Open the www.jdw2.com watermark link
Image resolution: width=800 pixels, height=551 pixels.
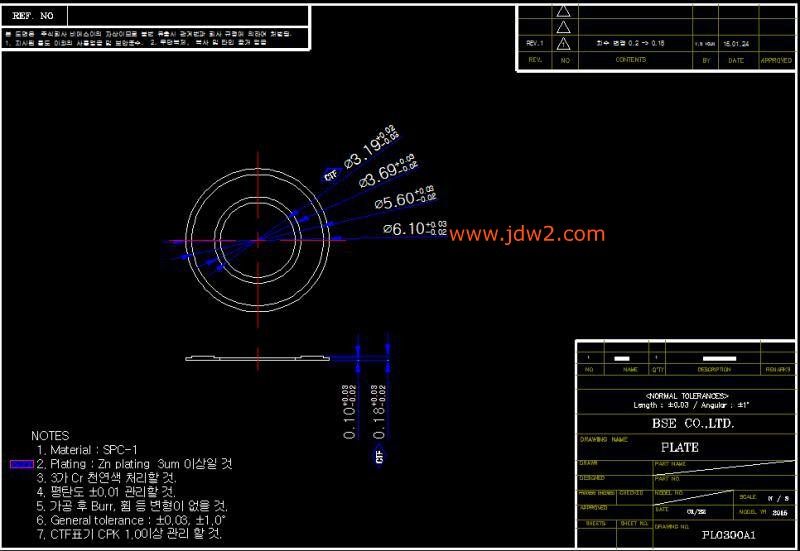click(x=527, y=234)
